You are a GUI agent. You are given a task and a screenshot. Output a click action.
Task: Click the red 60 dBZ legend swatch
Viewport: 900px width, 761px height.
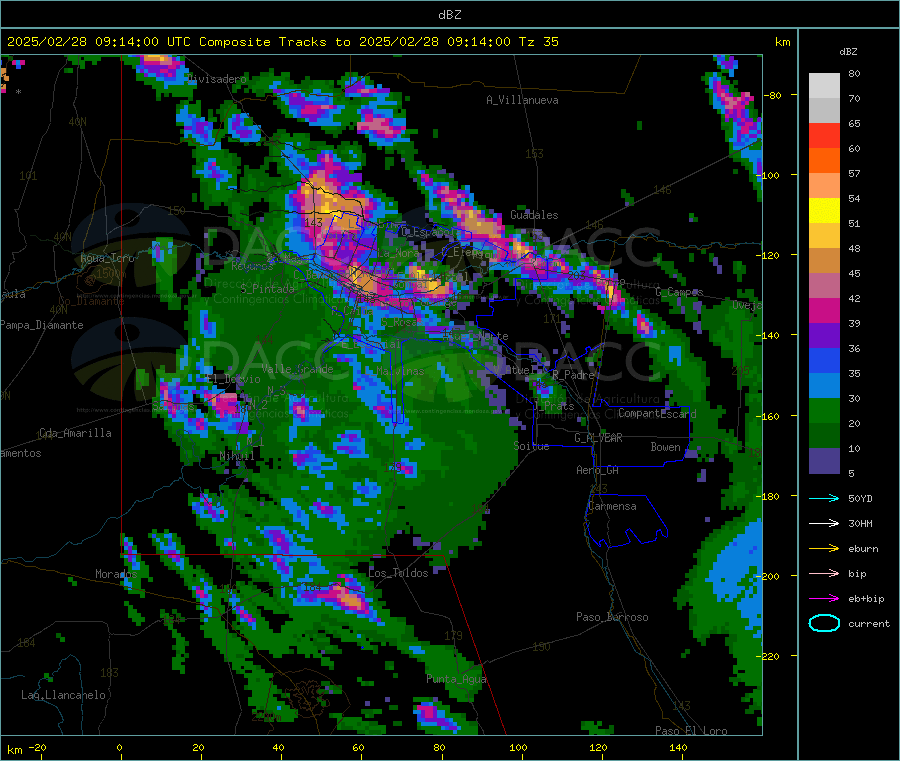tap(824, 135)
